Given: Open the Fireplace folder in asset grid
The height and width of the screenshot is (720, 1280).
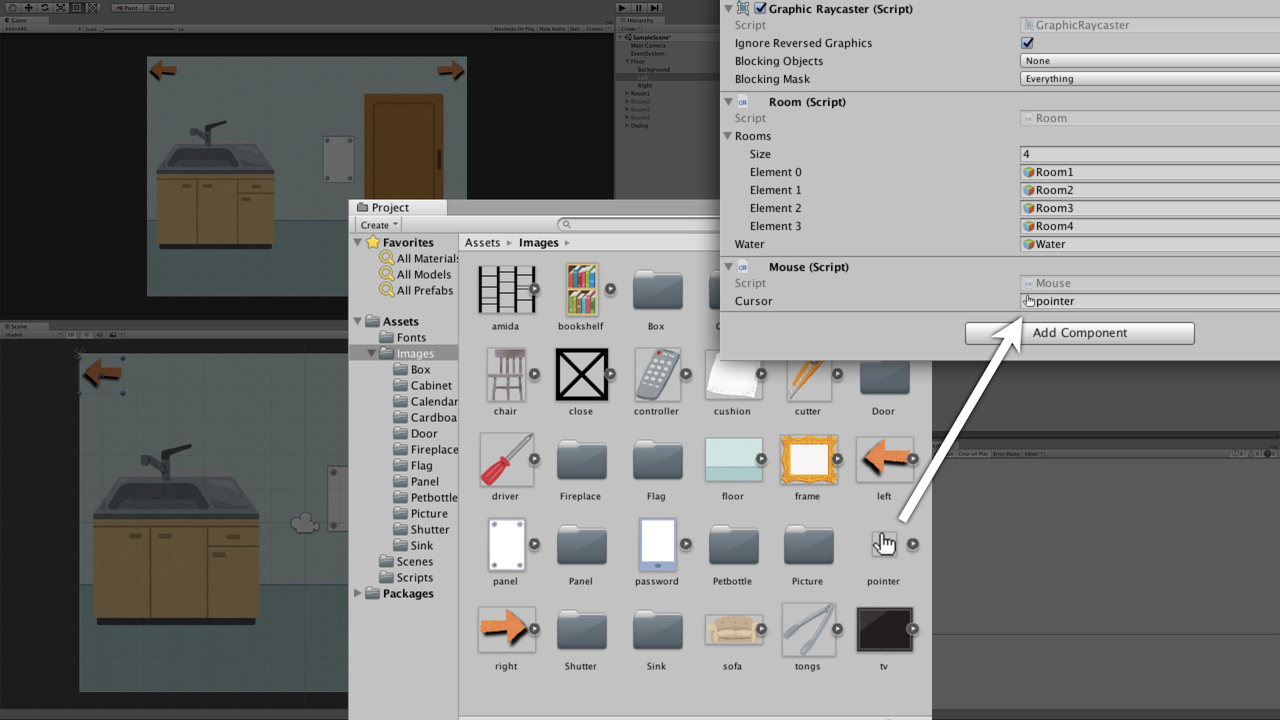Looking at the screenshot, I should 580,460.
